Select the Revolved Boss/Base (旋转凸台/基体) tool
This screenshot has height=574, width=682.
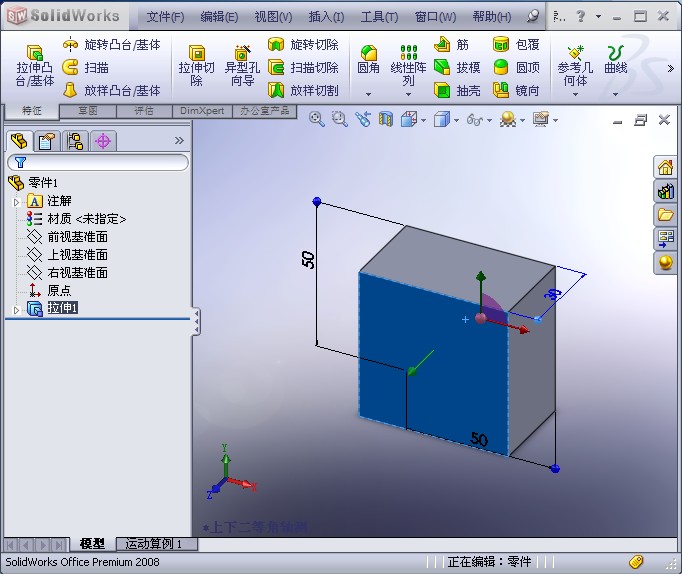[111, 44]
